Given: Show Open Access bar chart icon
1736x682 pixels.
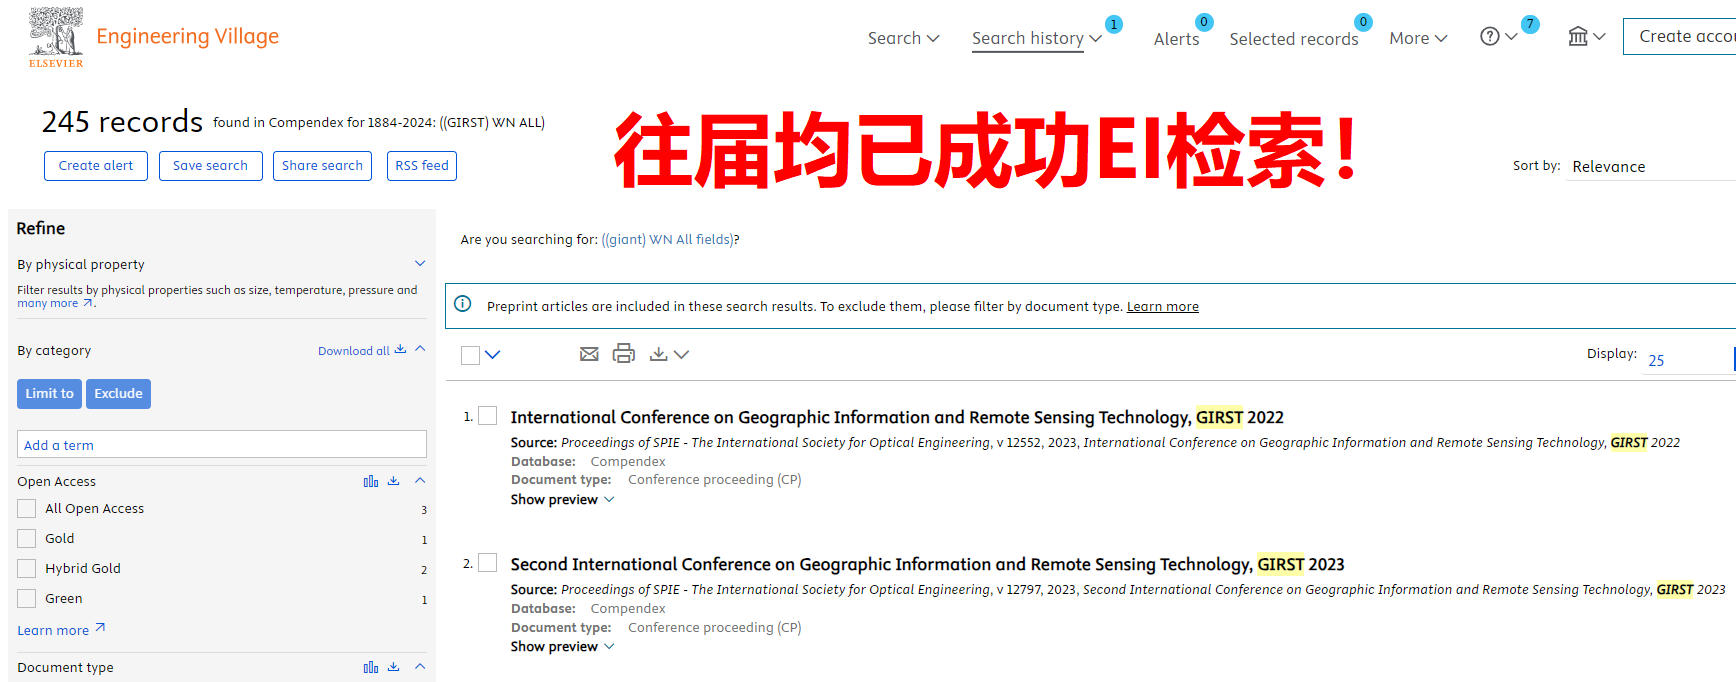Looking at the screenshot, I should 371,481.
